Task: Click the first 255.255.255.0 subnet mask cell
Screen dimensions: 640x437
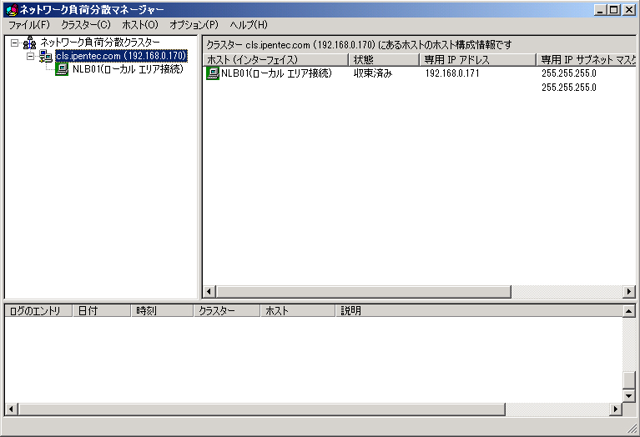Action: coord(569,73)
